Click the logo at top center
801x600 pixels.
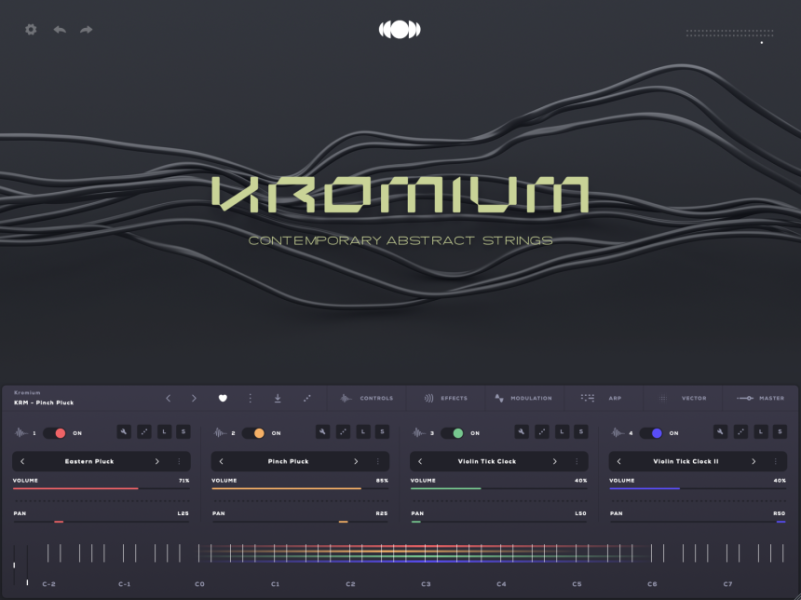(x=399, y=29)
